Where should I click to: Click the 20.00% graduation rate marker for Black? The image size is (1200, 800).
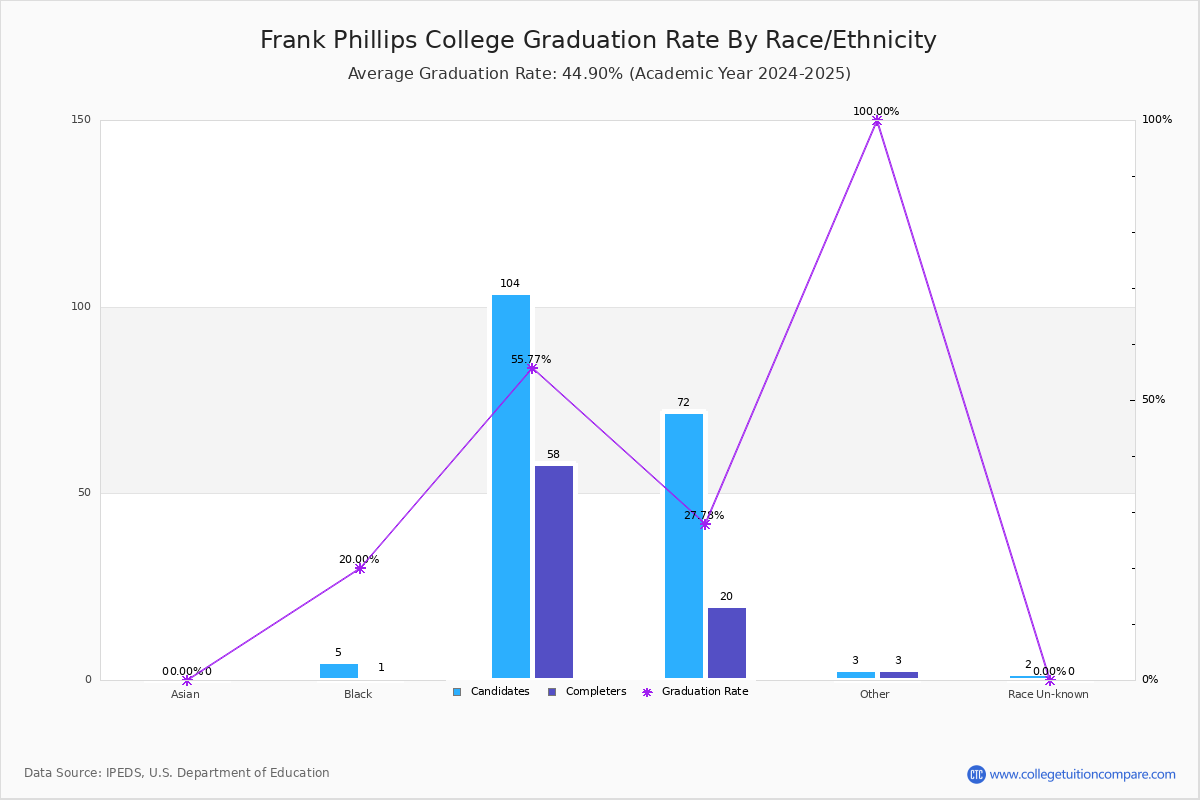pos(360,568)
